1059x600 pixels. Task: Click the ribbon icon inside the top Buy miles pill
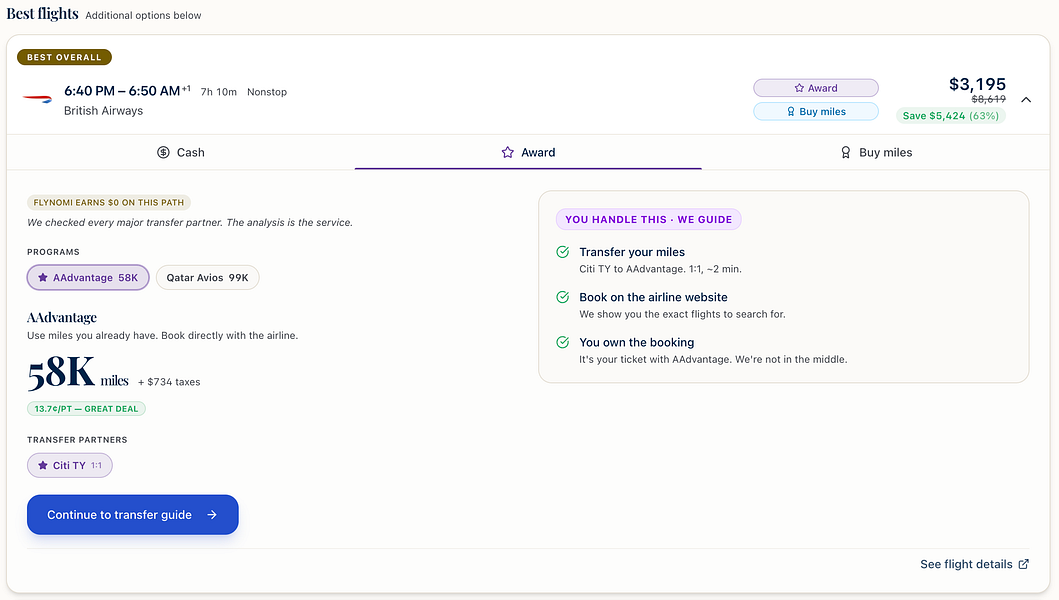(x=791, y=111)
